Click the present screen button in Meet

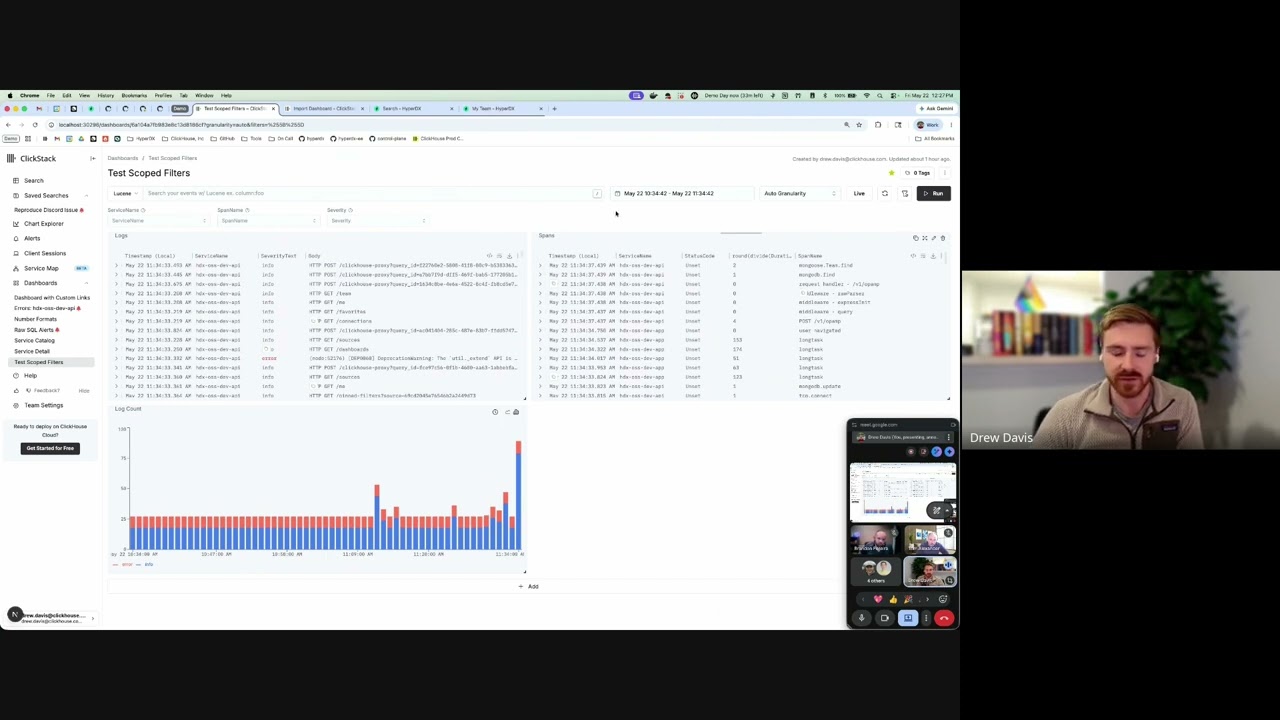(x=908, y=618)
